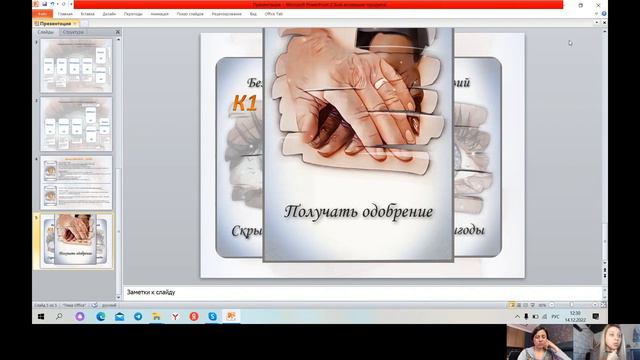Click the hands picture on the slide
Screen dimensions: 640x360
358,102
